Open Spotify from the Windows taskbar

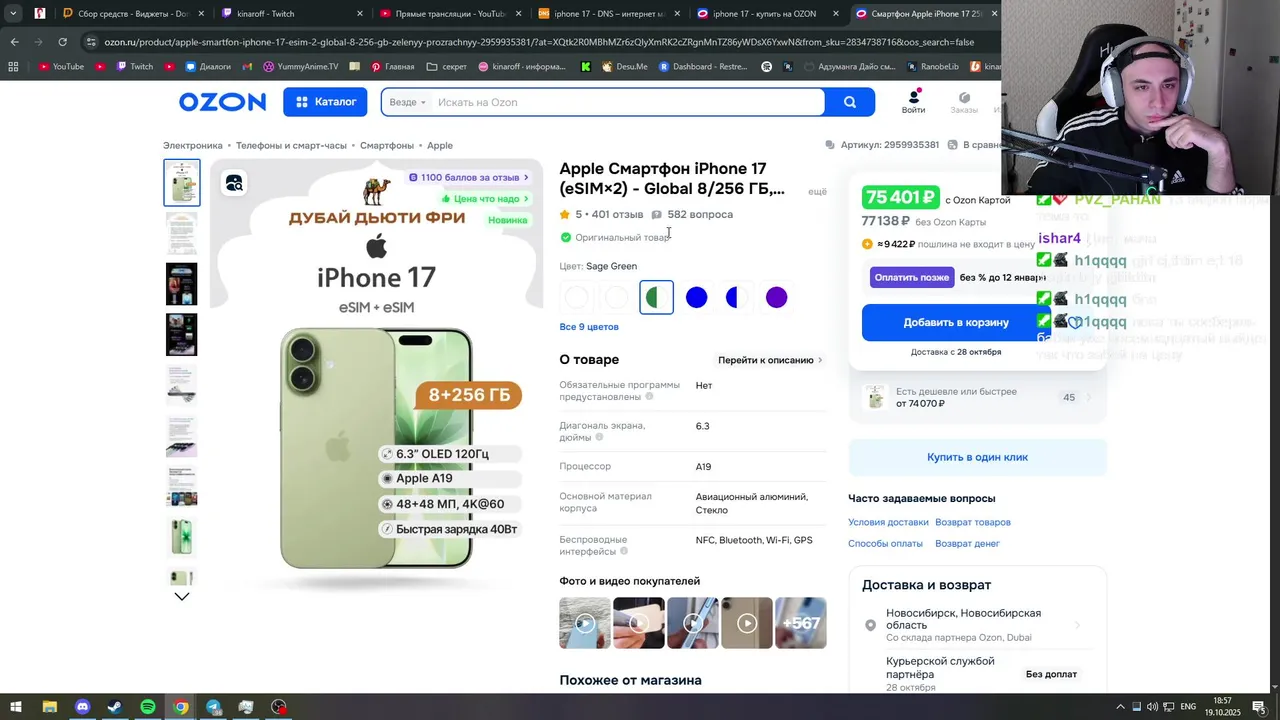pos(148,707)
